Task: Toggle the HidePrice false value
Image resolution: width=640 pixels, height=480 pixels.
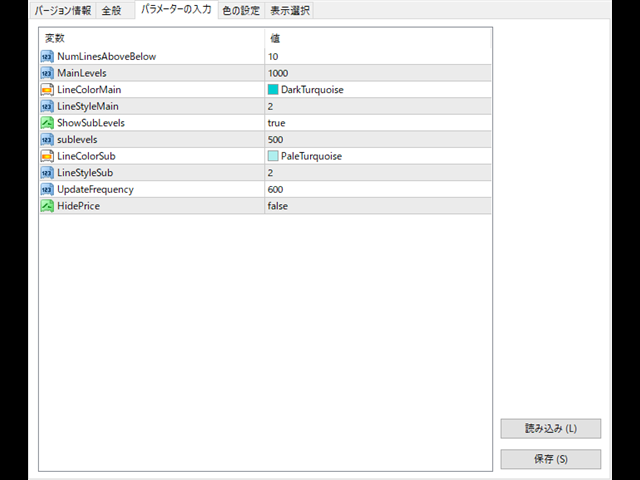Action: pyautogui.click(x=278, y=206)
